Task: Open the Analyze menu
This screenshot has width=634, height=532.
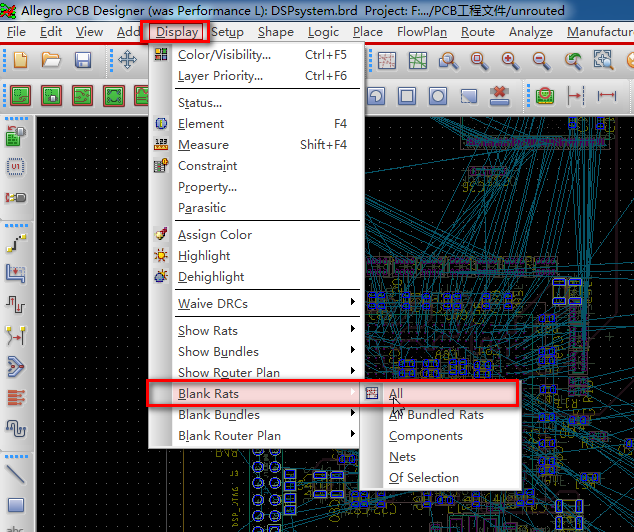Action: point(530,32)
